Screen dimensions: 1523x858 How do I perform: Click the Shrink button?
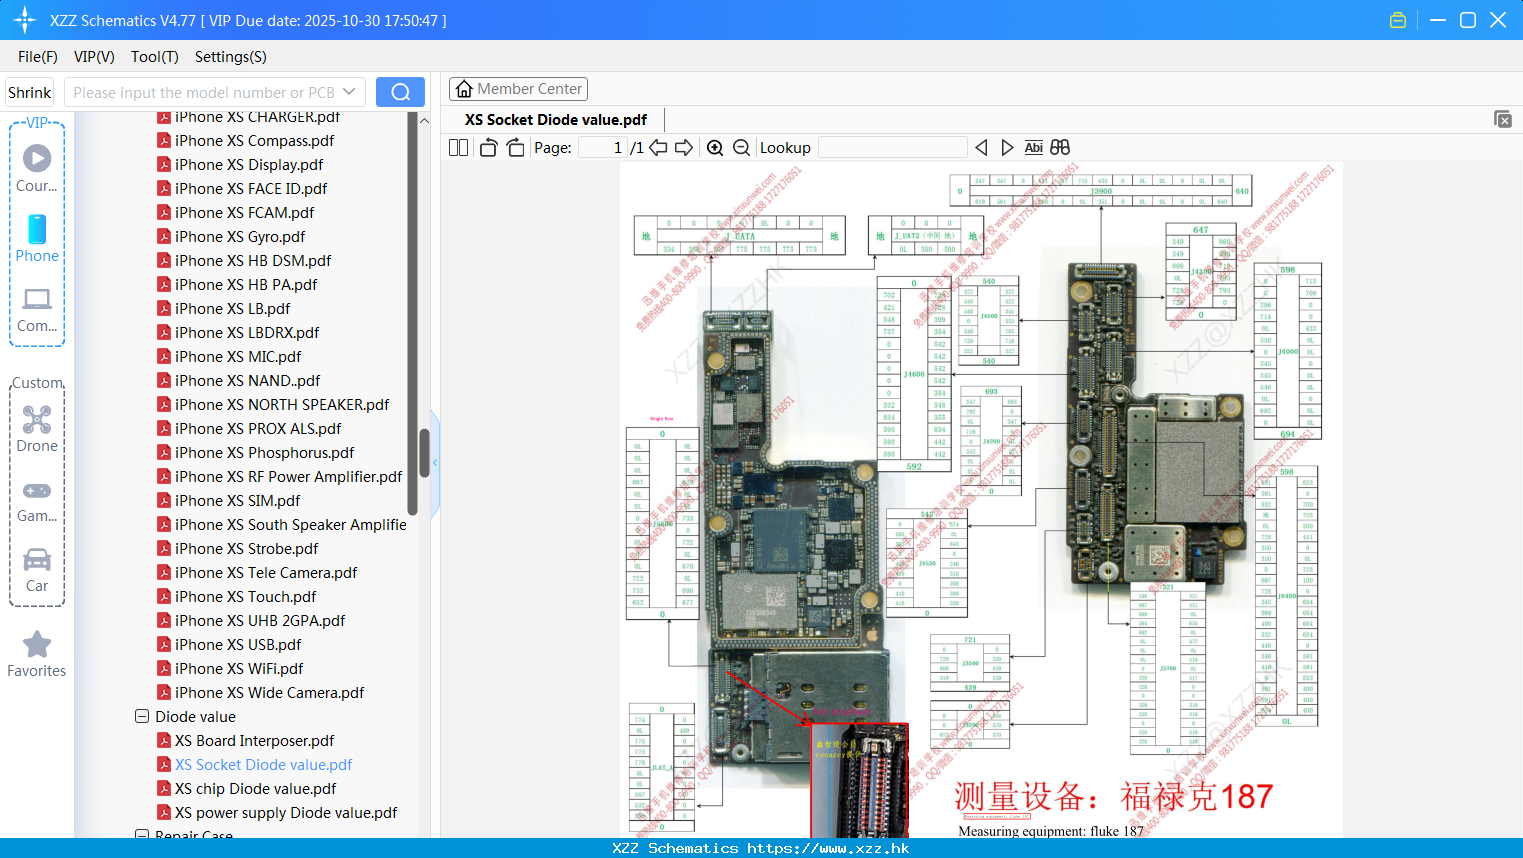pos(30,92)
